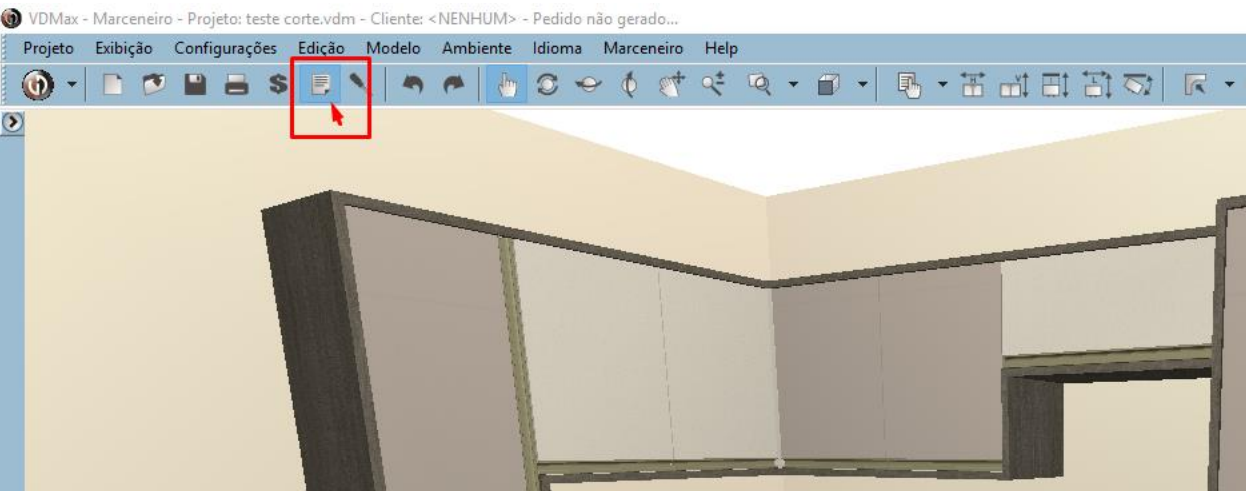Click the rotate module tilted icon
Screen dimensions: 1246x491
click(x=1137, y=87)
